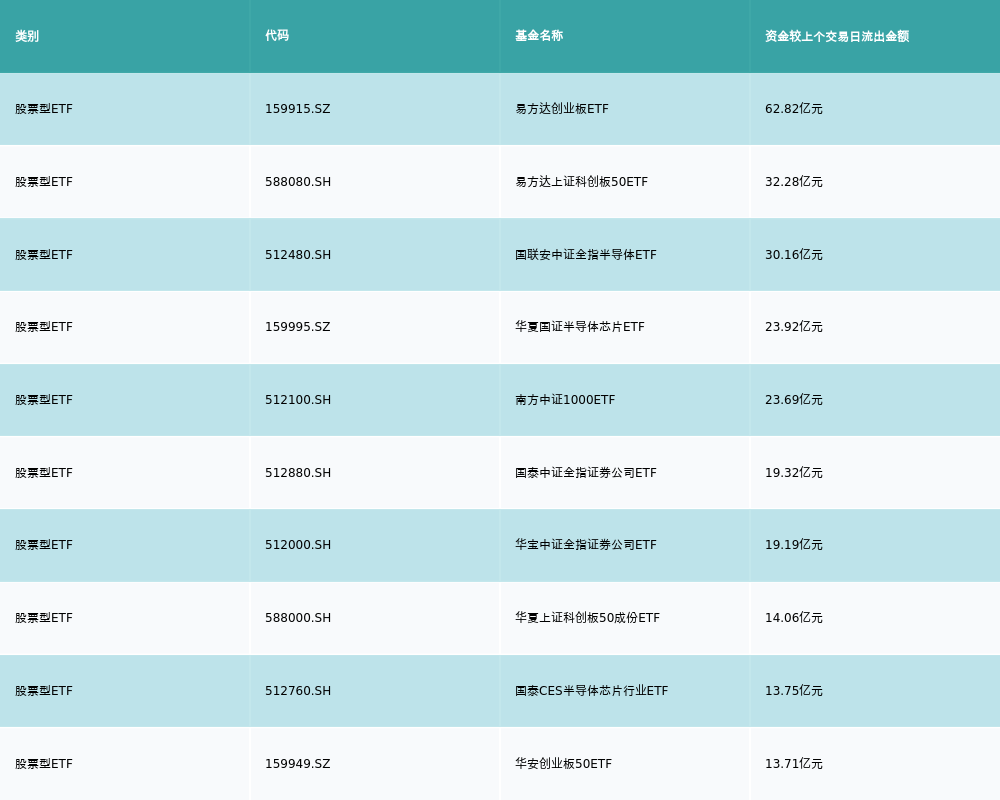
Task: Select code 512100.SH
Action: (298, 400)
